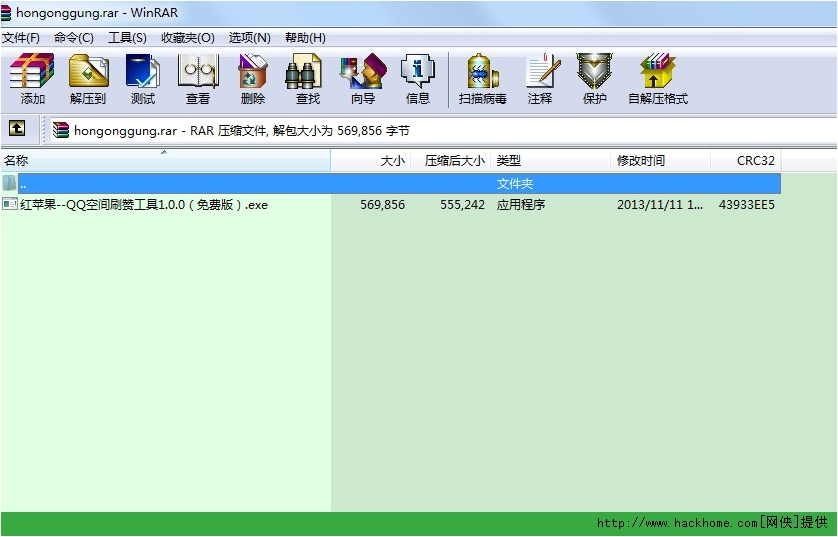Sort by 名称 column header

coord(166,160)
